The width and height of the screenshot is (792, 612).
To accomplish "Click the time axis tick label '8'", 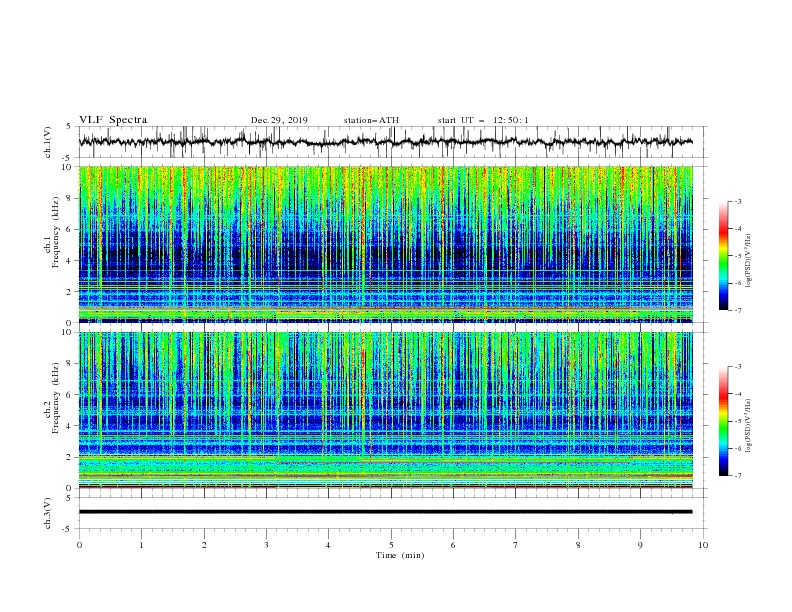I will tap(578, 545).
